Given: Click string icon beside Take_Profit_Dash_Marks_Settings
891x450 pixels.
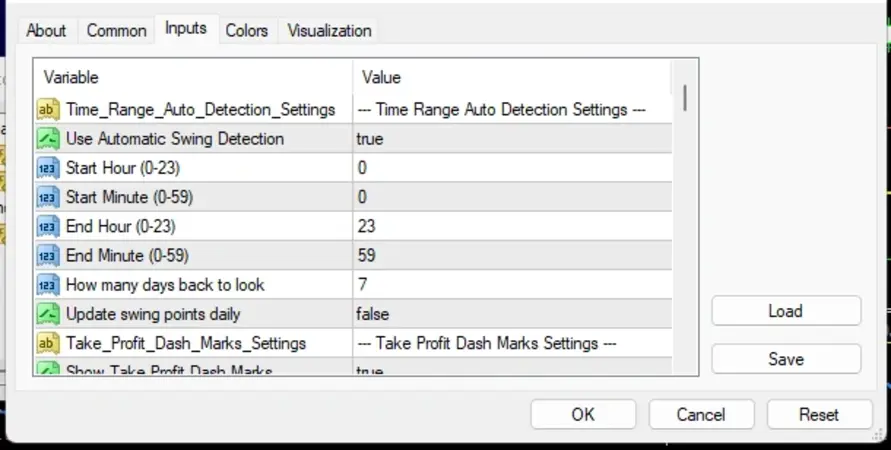Looking at the screenshot, I should [48, 343].
